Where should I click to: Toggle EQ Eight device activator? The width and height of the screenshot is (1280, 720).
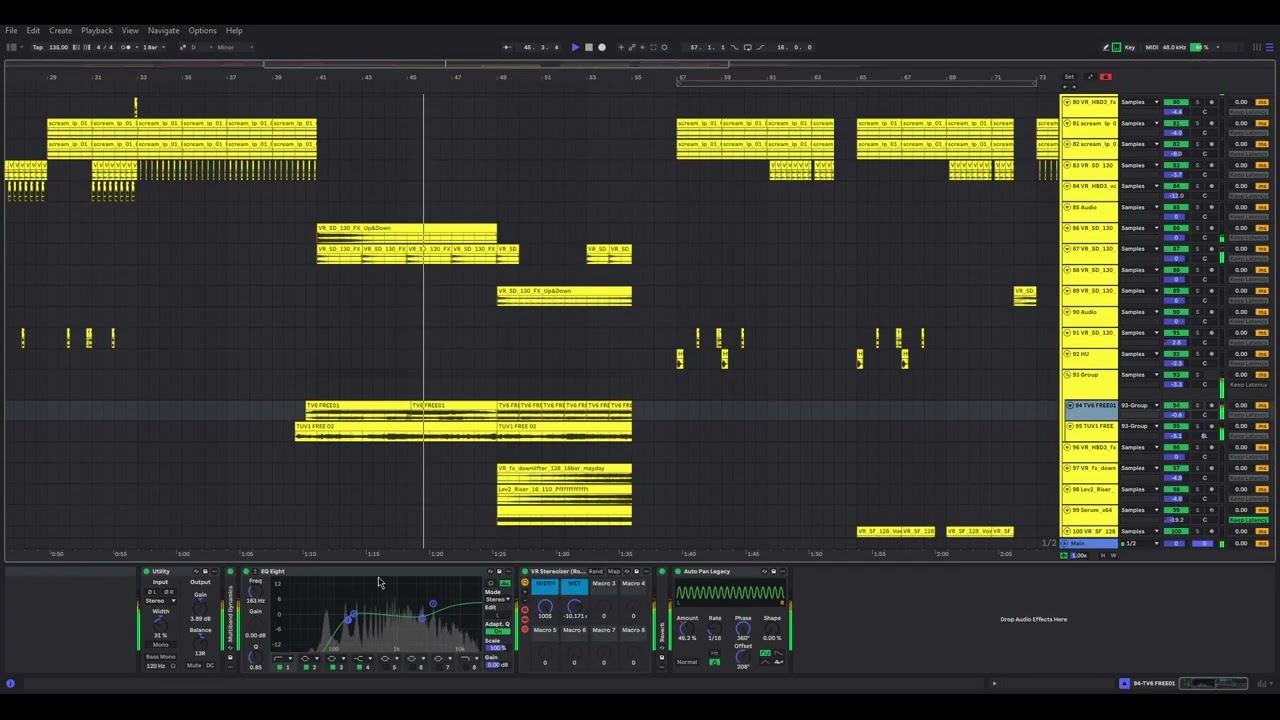click(246, 572)
